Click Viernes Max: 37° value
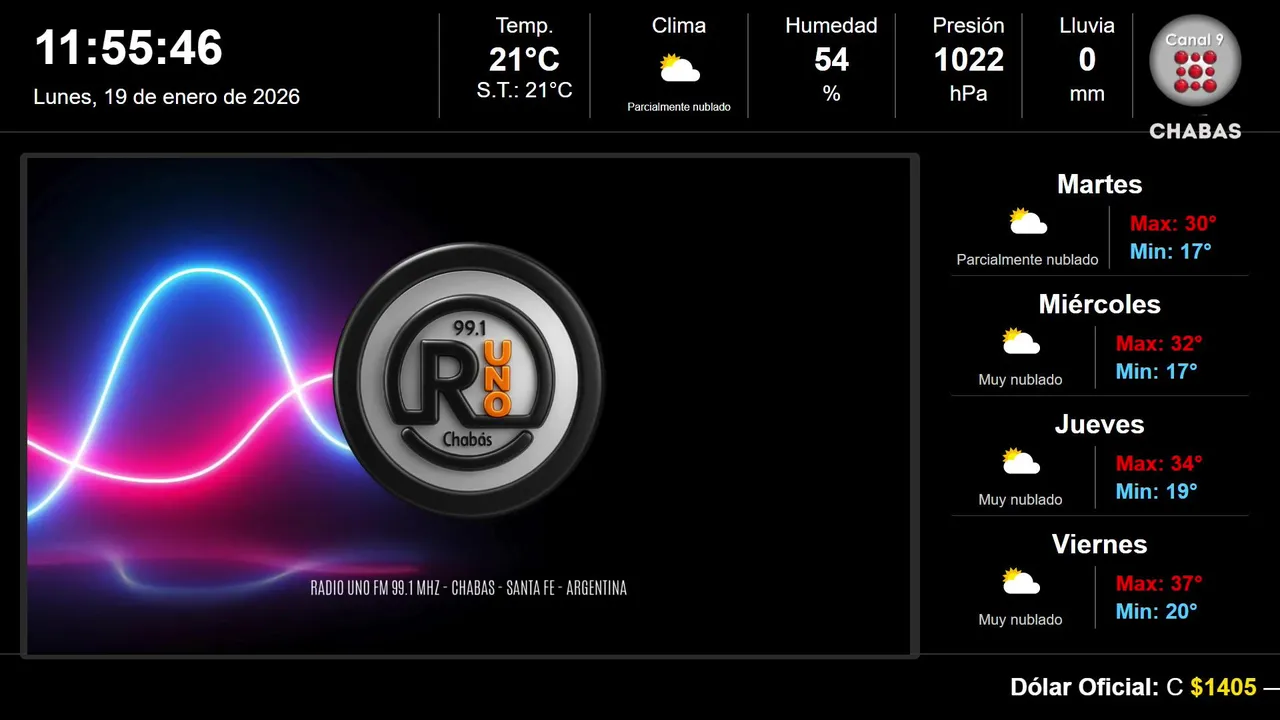Viewport: 1280px width, 720px height. pos(1159,584)
